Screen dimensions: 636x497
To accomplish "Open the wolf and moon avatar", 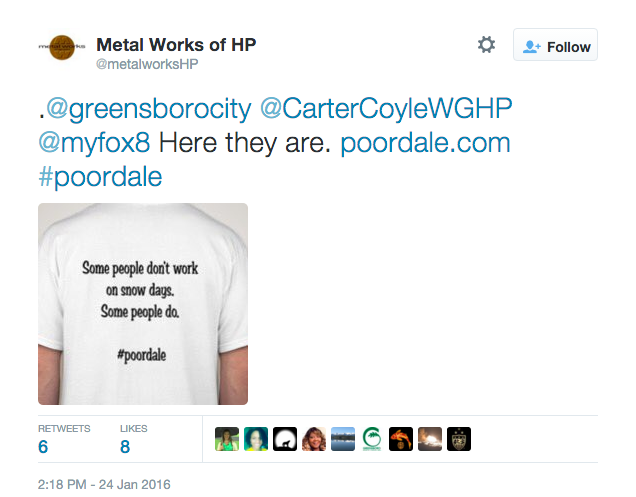I will click(285, 439).
